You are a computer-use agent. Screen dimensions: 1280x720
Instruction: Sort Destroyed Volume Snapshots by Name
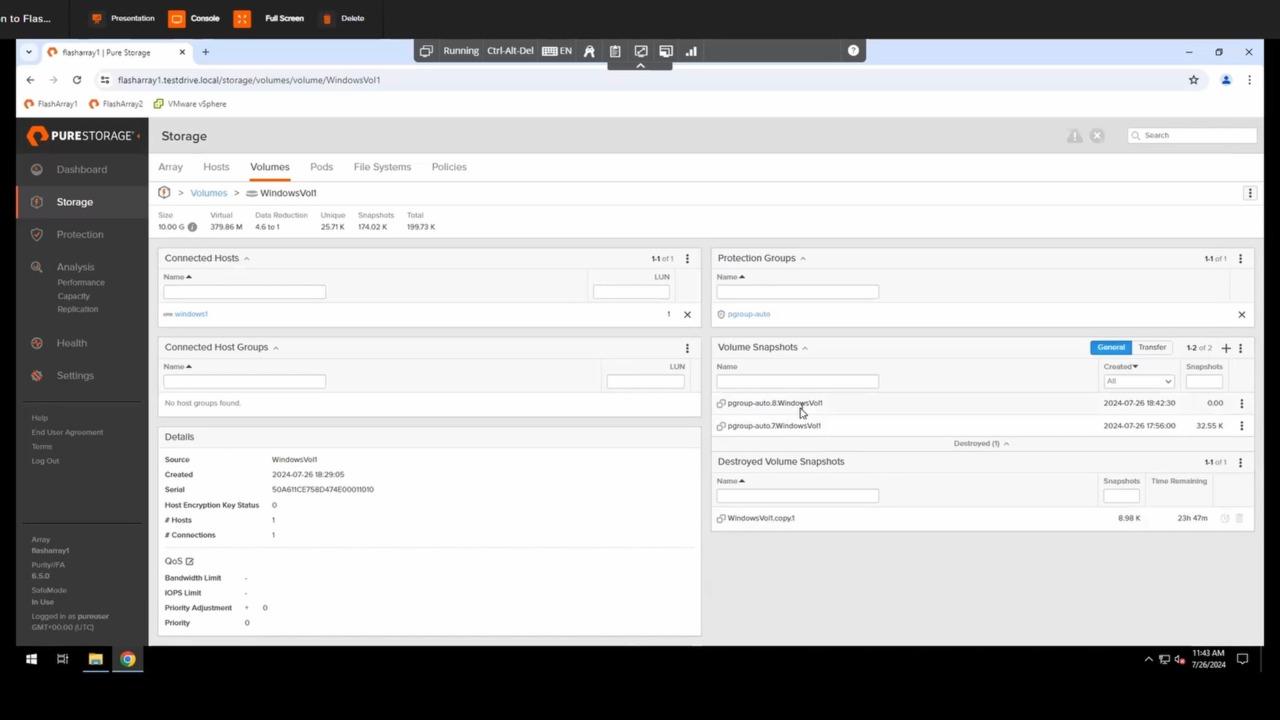point(730,481)
